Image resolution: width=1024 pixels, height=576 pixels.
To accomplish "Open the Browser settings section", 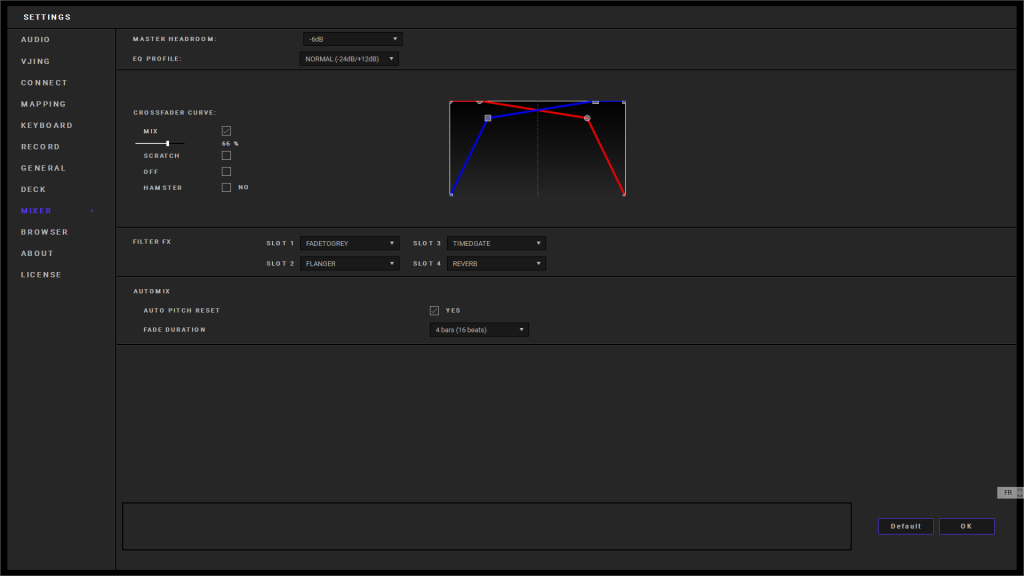I will (45, 232).
